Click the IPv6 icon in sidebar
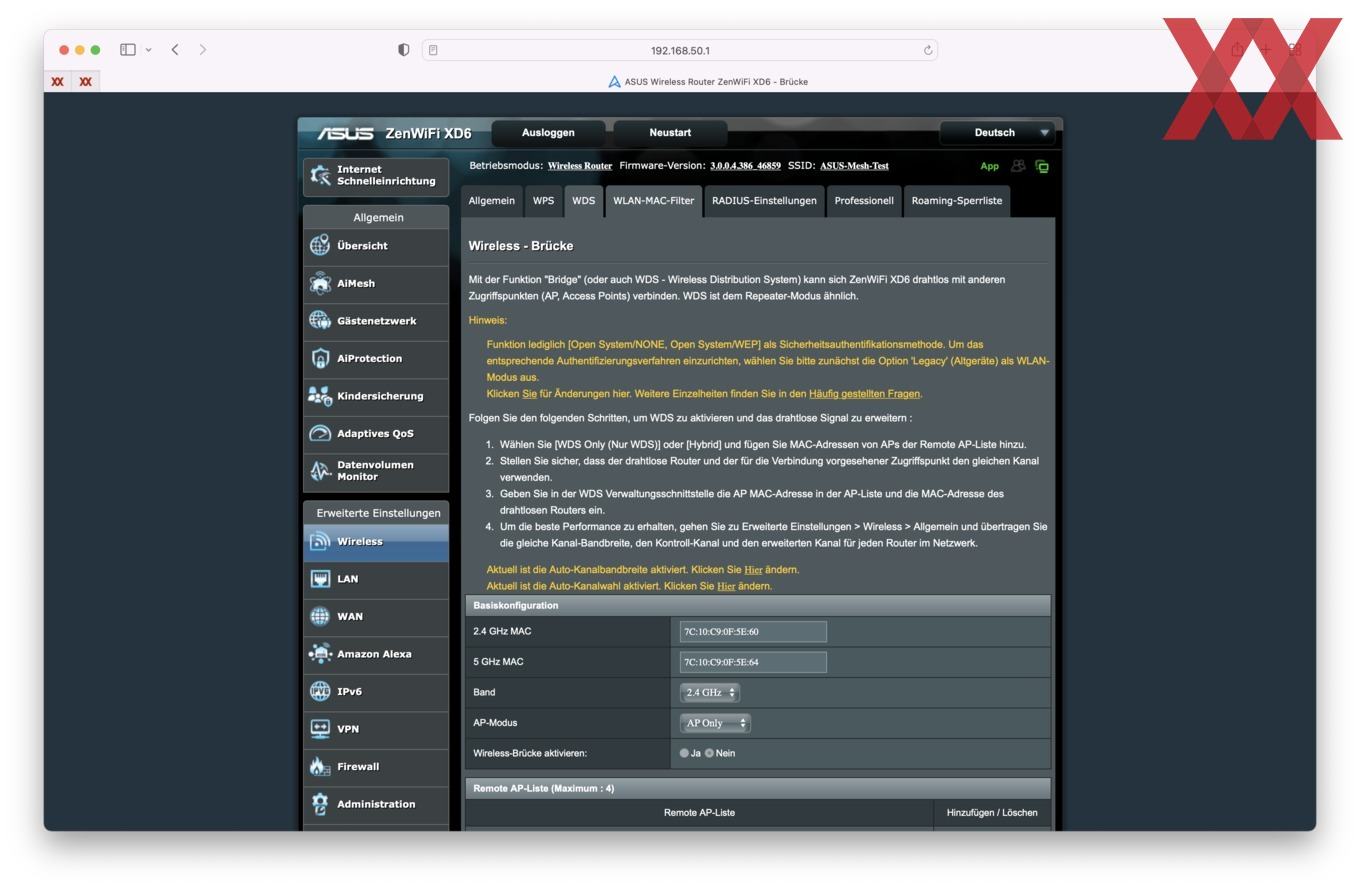 320,691
